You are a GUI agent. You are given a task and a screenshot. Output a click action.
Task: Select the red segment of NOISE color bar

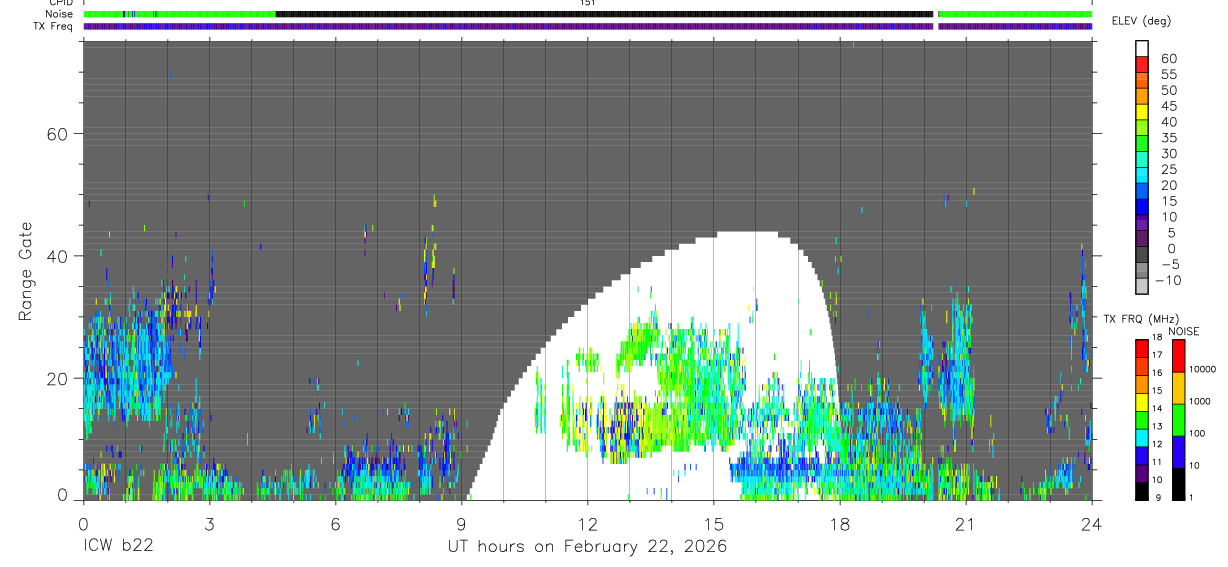coord(1179,356)
